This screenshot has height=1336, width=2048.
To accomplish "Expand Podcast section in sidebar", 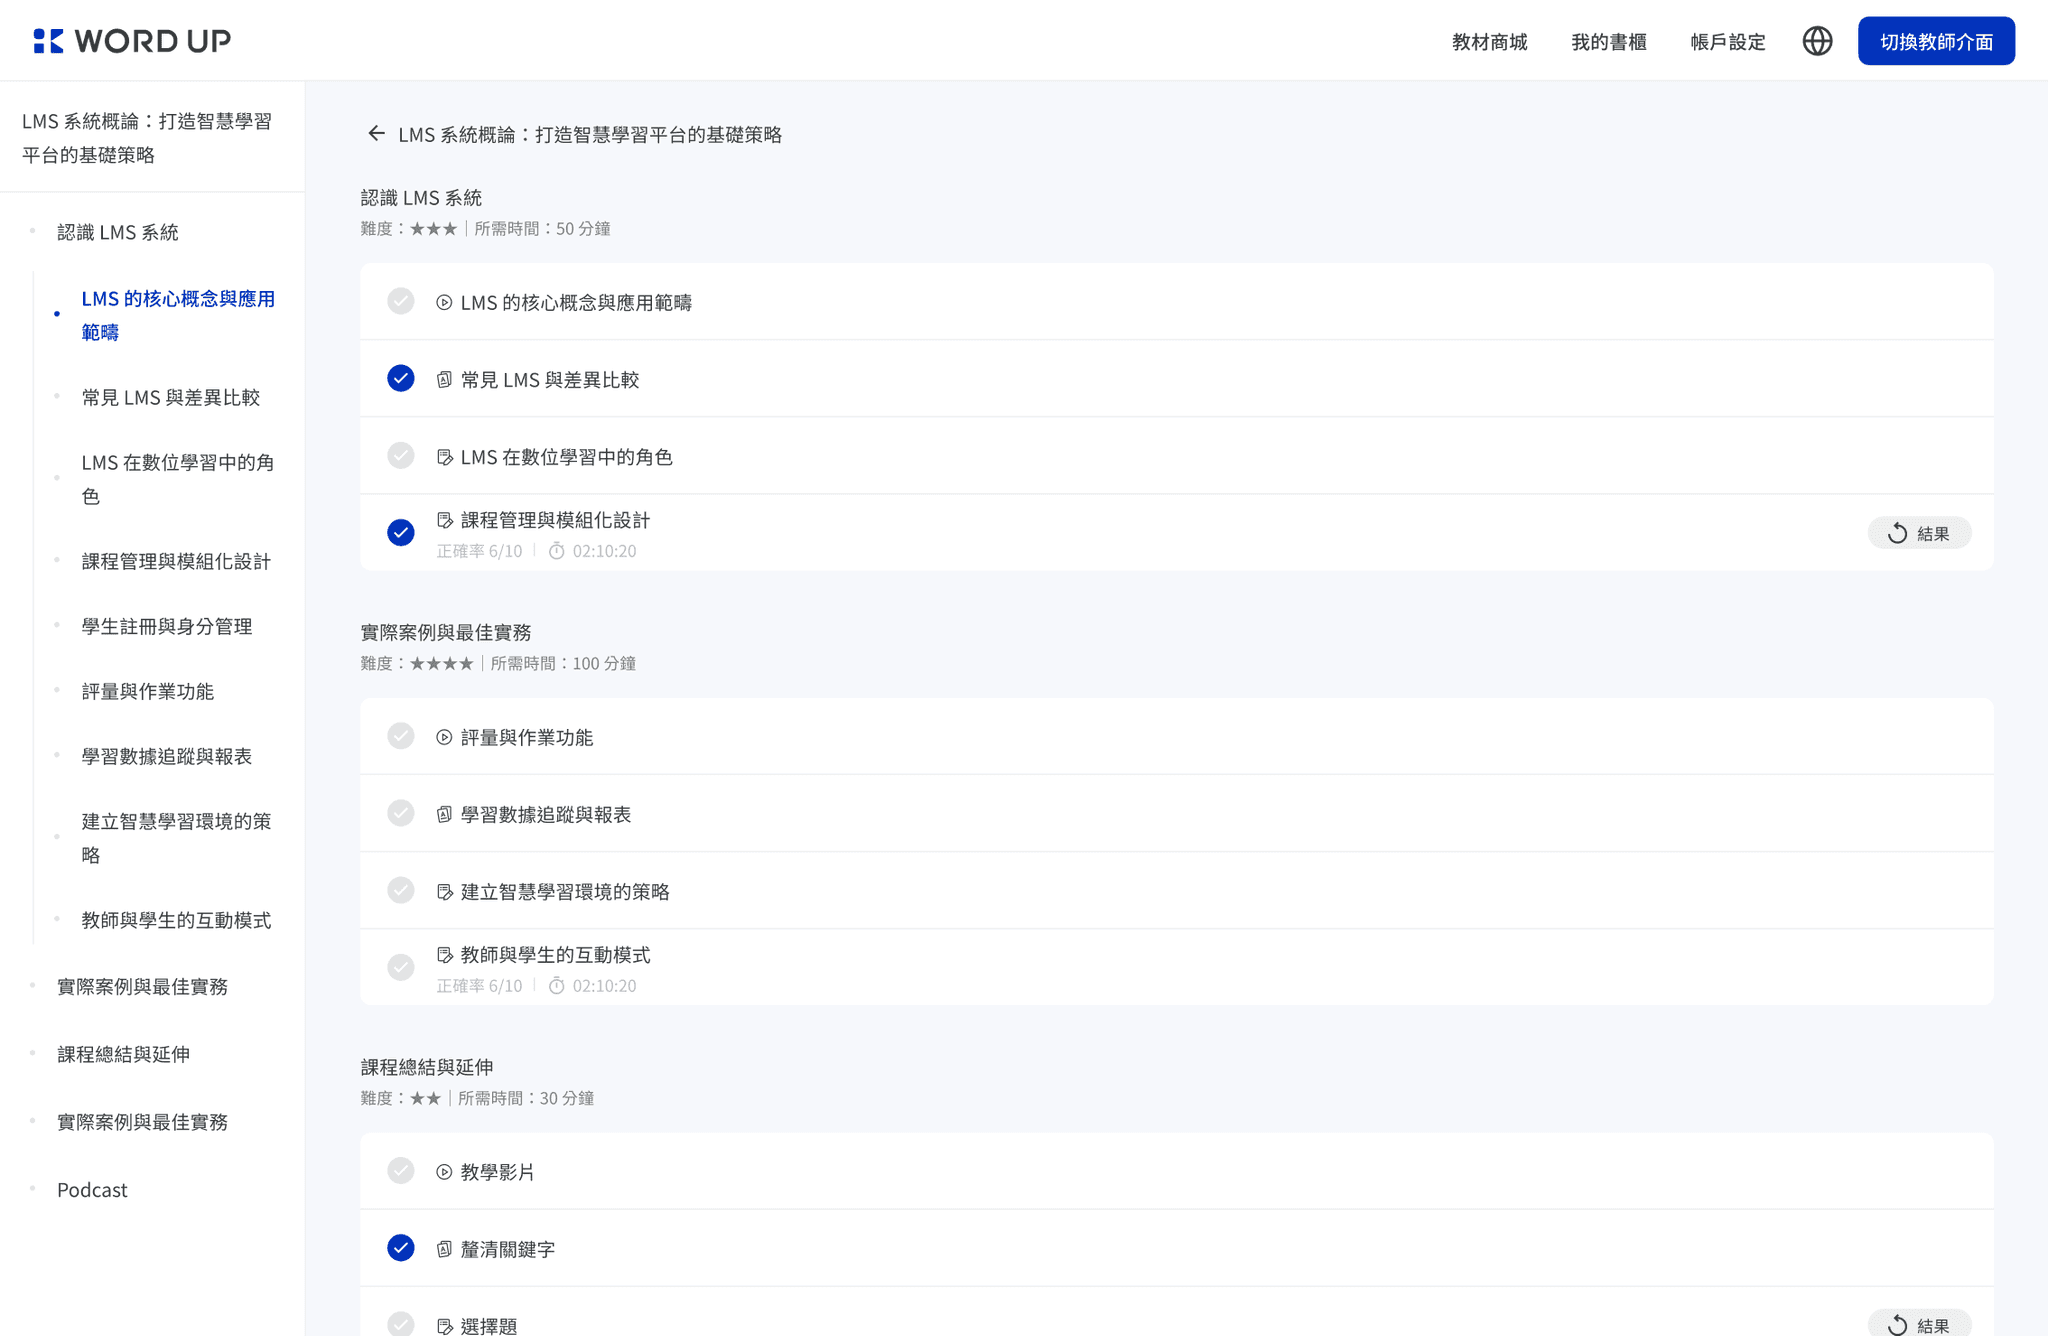I will (x=92, y=1190).
